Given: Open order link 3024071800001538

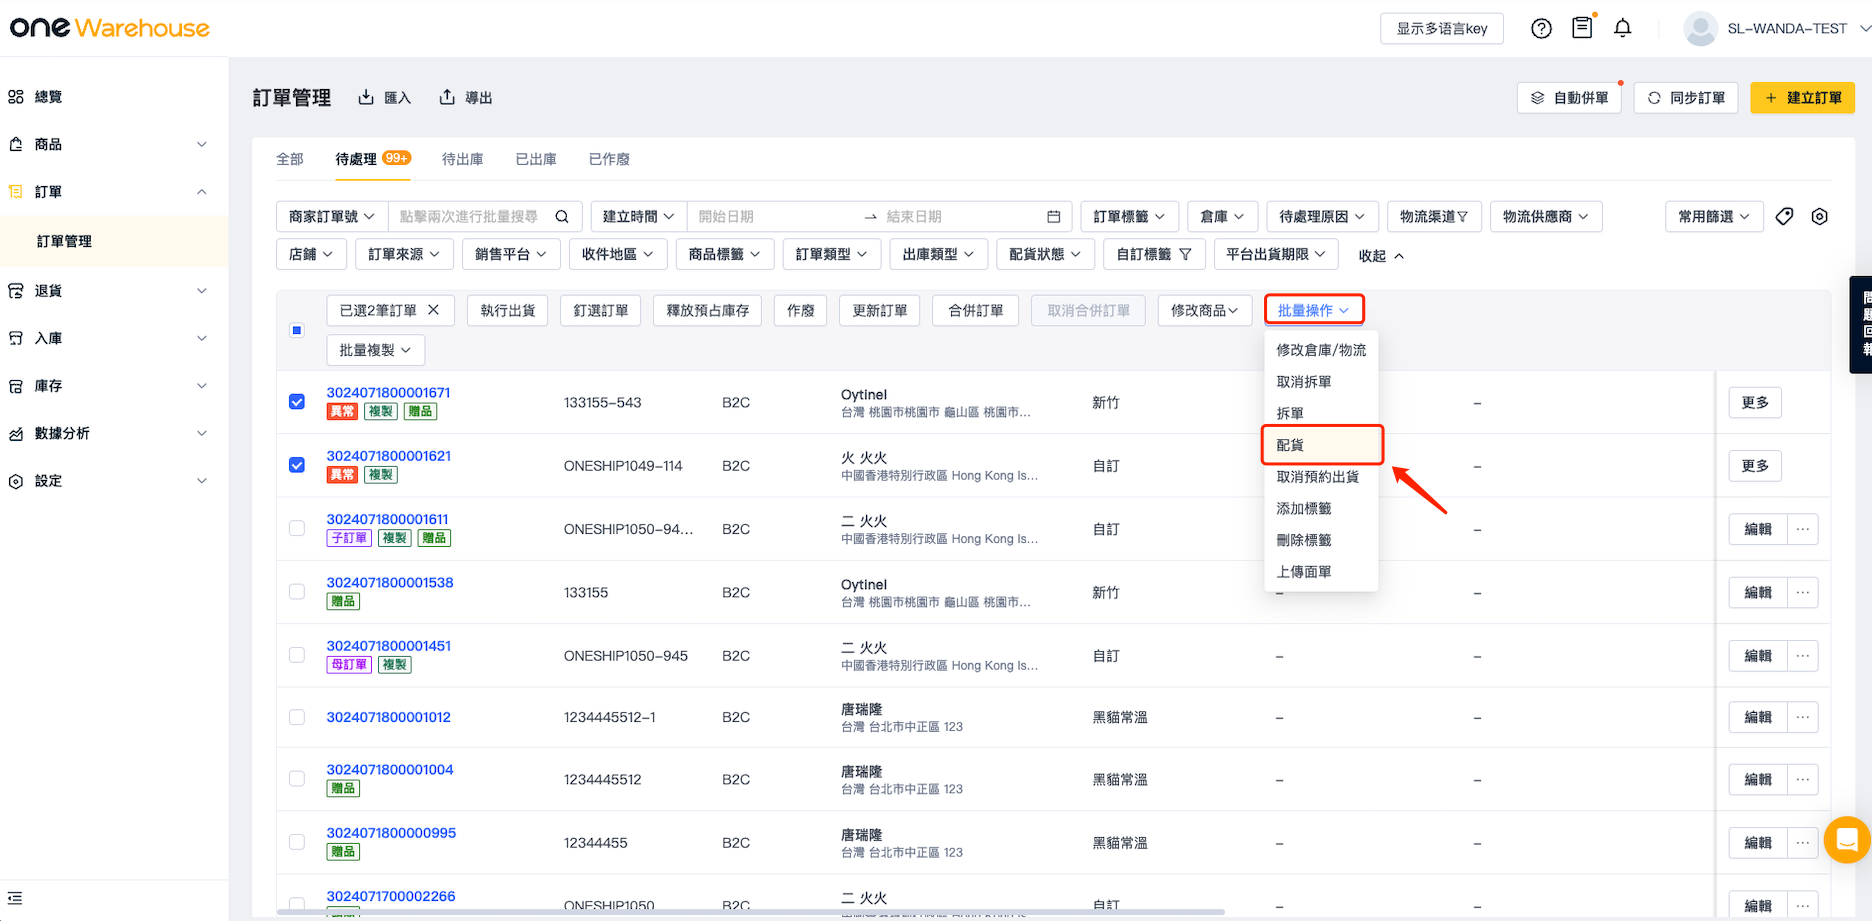Looking at the screenshot, I should [390, 582].
